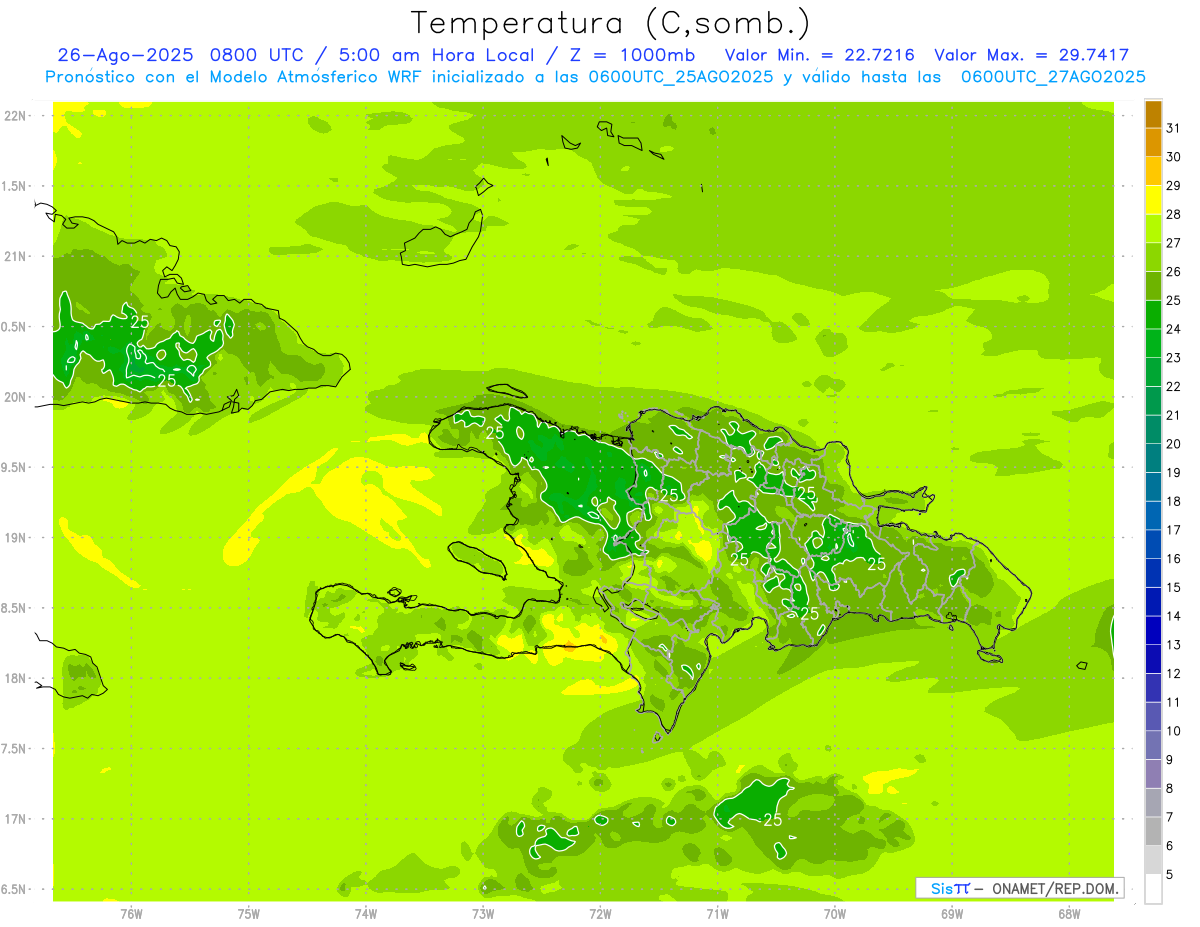Click the "18N" latitude label

pyautogui.click(x=14, y=678)
